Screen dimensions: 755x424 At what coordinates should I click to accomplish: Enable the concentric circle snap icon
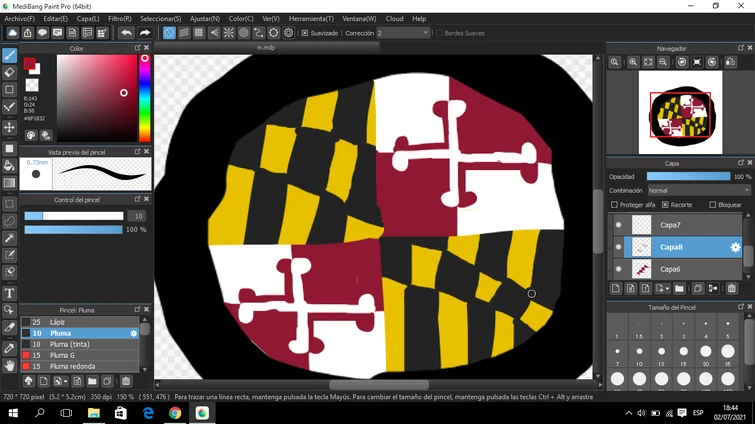[244, 33]
